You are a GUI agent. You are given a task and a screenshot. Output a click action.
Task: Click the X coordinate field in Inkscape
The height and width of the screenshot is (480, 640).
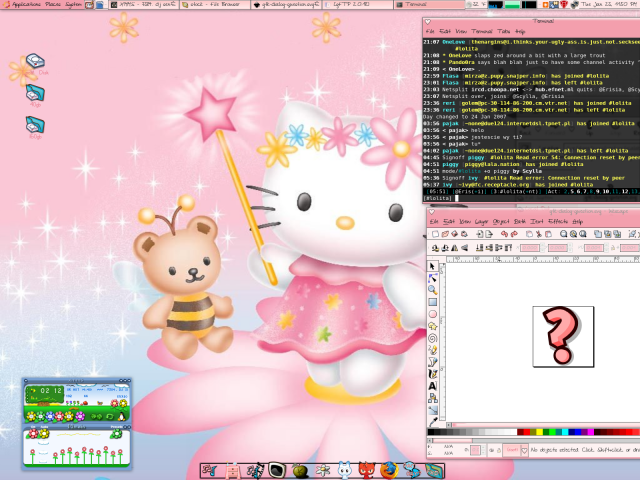(x=530, y=248)
